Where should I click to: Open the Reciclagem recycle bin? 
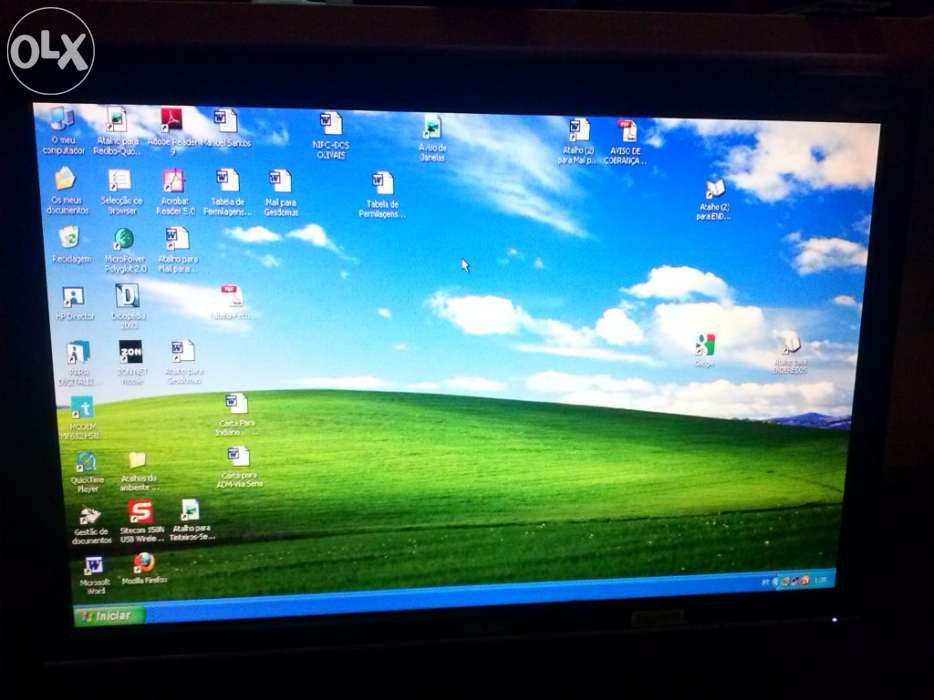click(71, 245)
